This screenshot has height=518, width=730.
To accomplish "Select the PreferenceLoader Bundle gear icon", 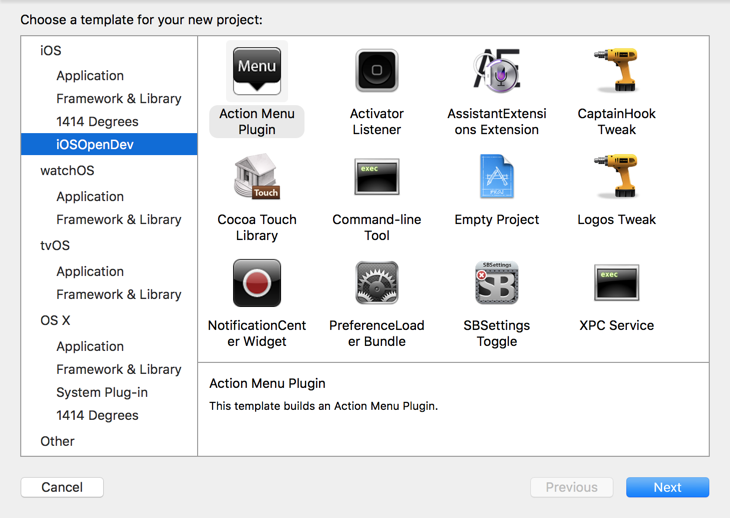I will click(x=377, y=283).
